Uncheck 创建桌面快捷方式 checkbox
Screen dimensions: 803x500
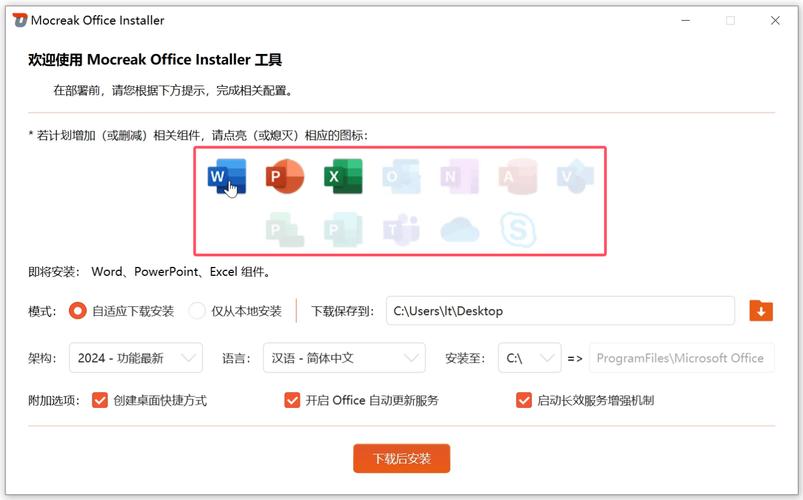[100, 400]
